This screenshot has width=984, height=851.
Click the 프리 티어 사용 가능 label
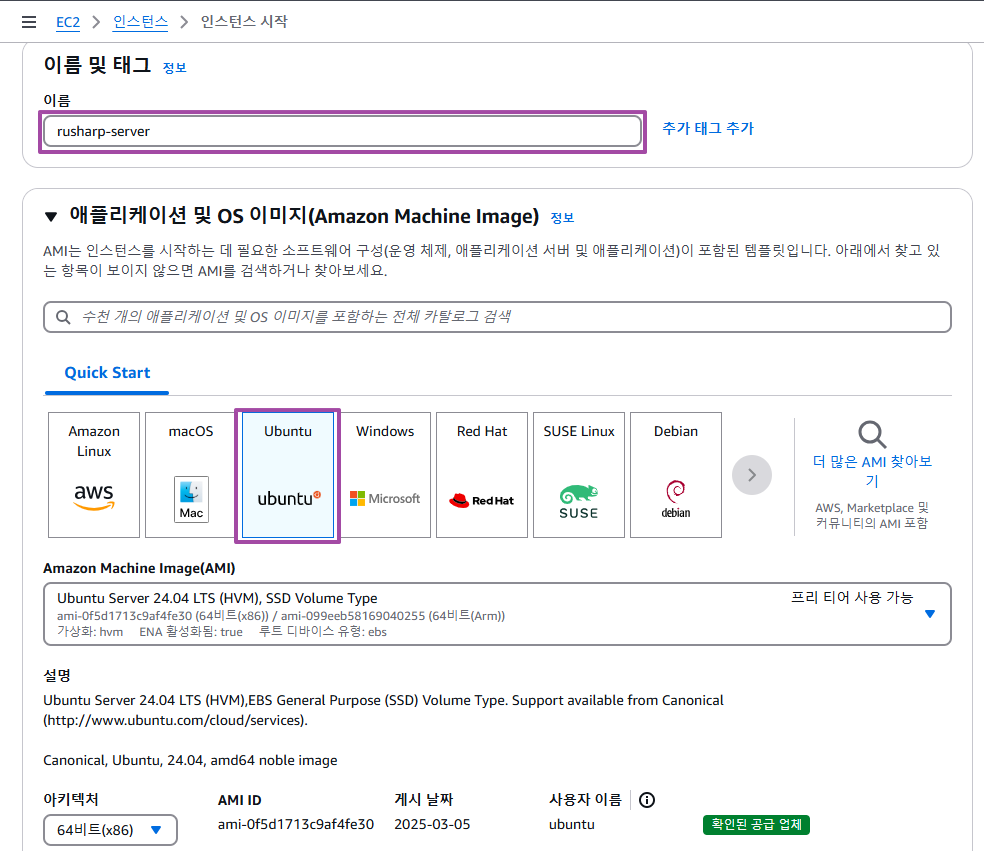point(852,597)
